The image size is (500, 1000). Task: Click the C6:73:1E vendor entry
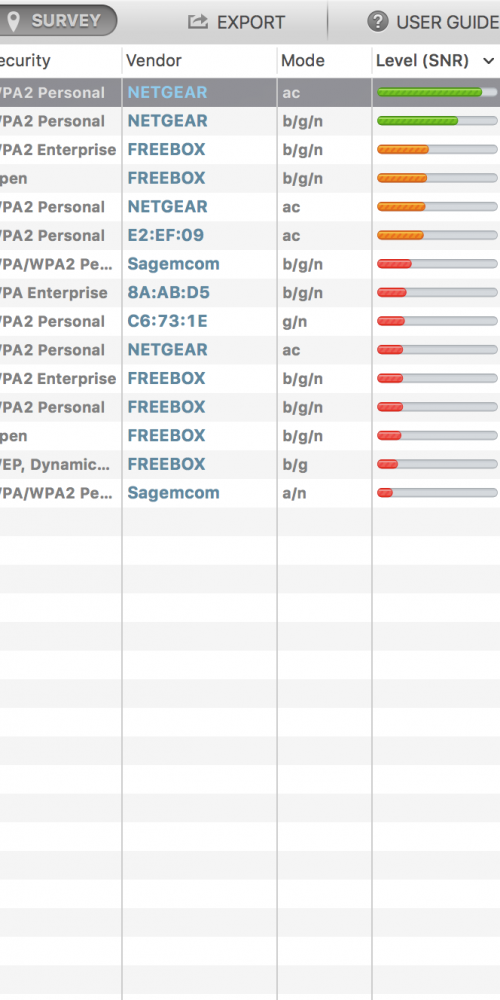[167, 321]
